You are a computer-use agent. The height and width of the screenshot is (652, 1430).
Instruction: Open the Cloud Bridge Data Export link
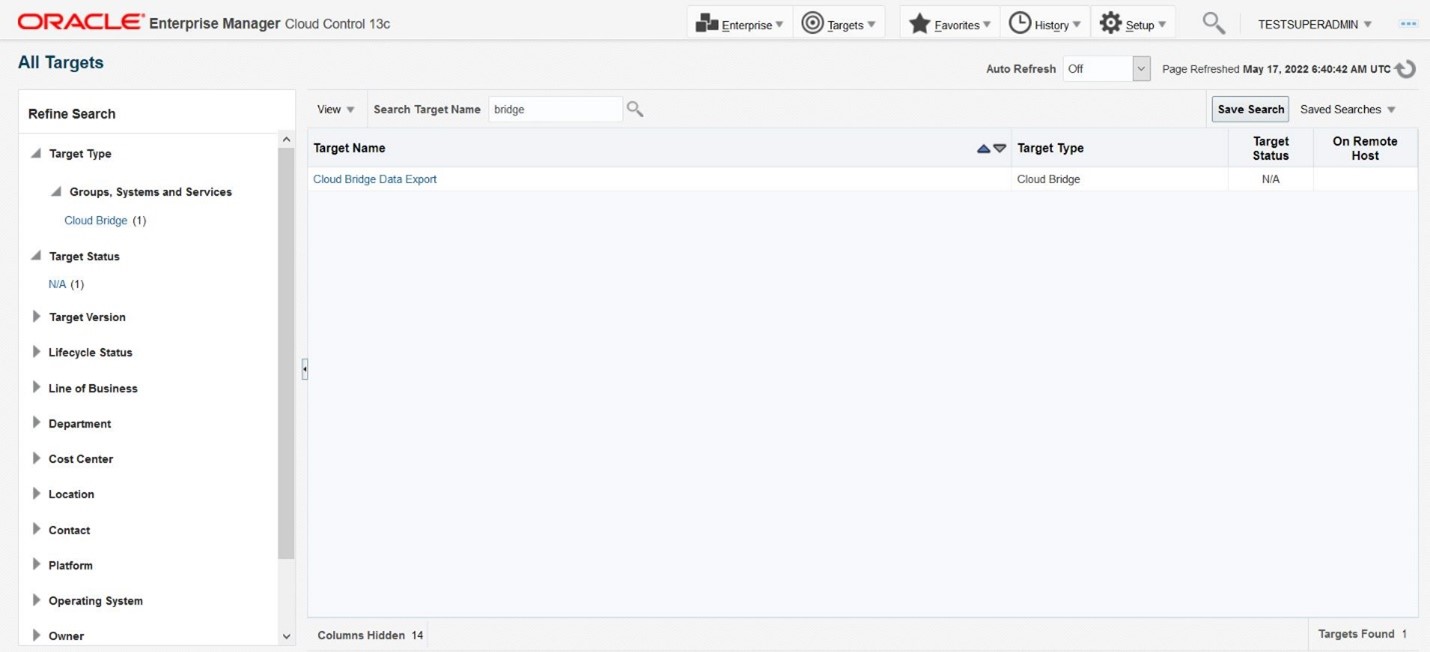(375, 179)
